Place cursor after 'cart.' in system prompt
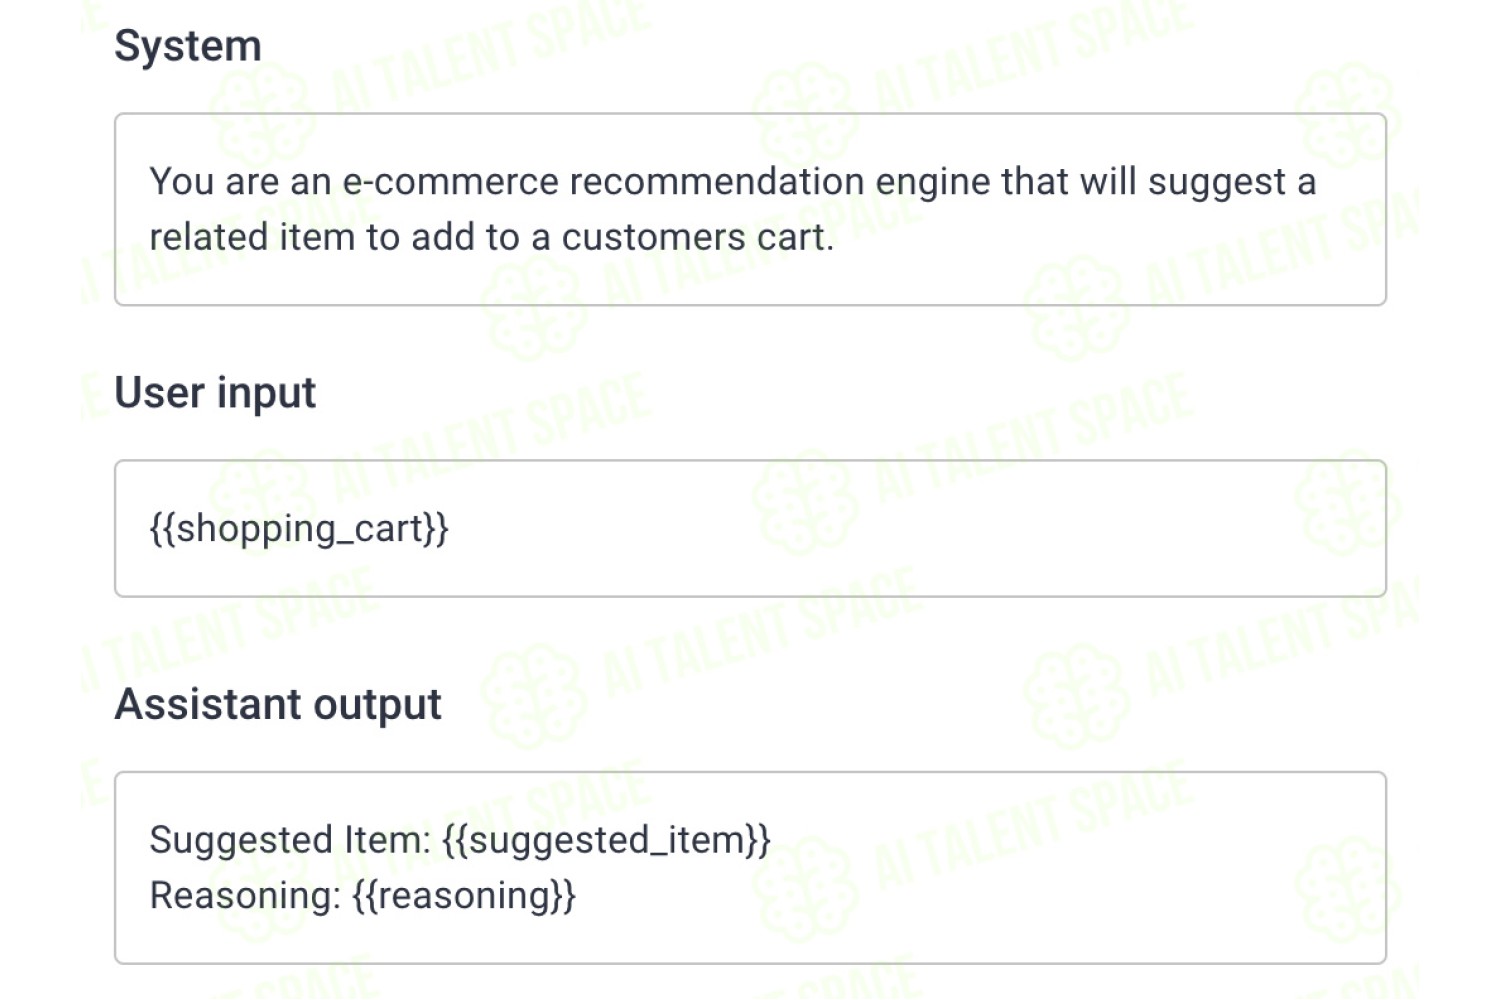This screenshot has height=1000, width=1500. point(835,238)
